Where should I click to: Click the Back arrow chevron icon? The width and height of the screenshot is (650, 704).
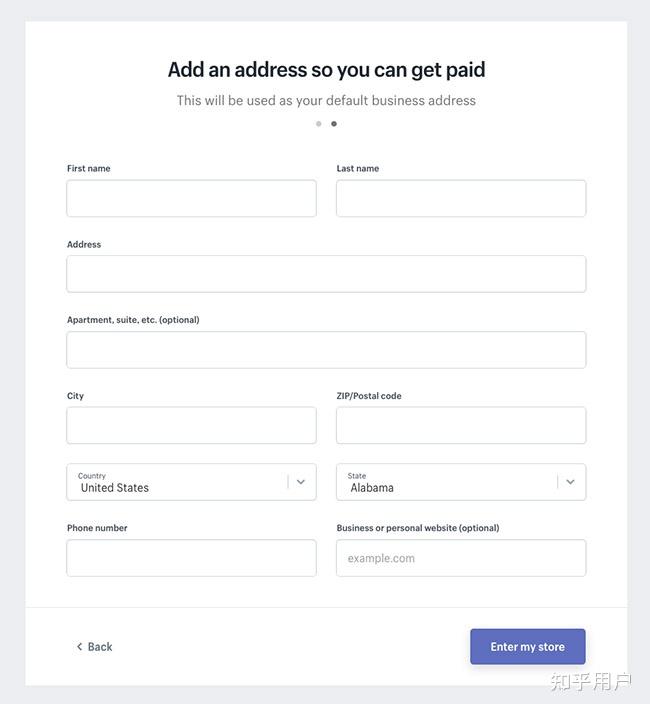point(79,647)
